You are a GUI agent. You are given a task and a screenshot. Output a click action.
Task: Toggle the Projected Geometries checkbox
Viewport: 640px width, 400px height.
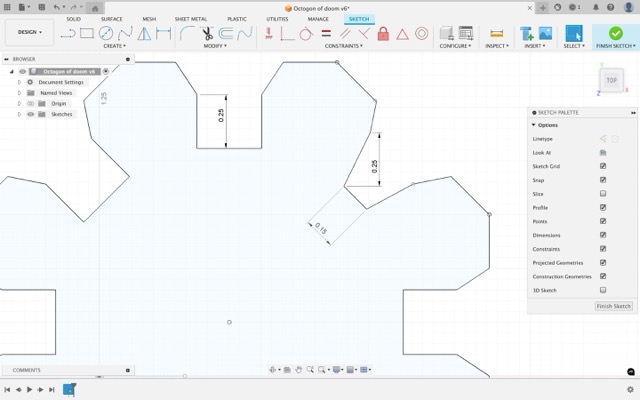point(603,262)
